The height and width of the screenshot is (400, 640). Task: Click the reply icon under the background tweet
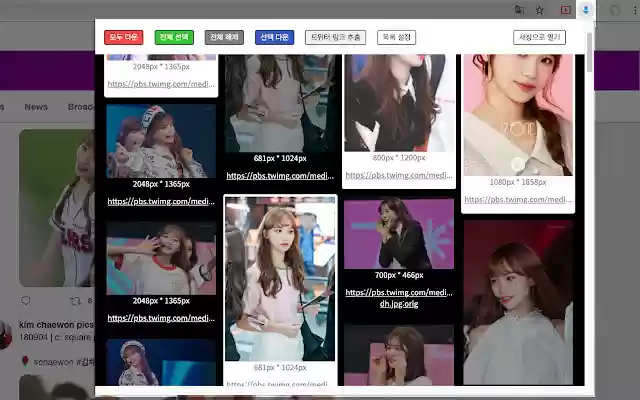[x=26, y=301]
